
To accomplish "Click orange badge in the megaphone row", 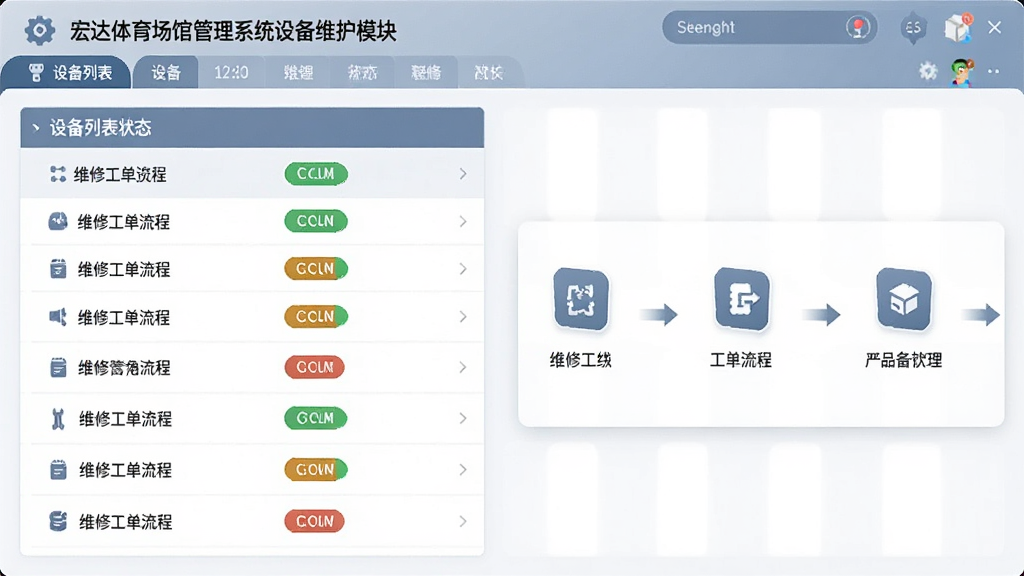I will (316, 316).
